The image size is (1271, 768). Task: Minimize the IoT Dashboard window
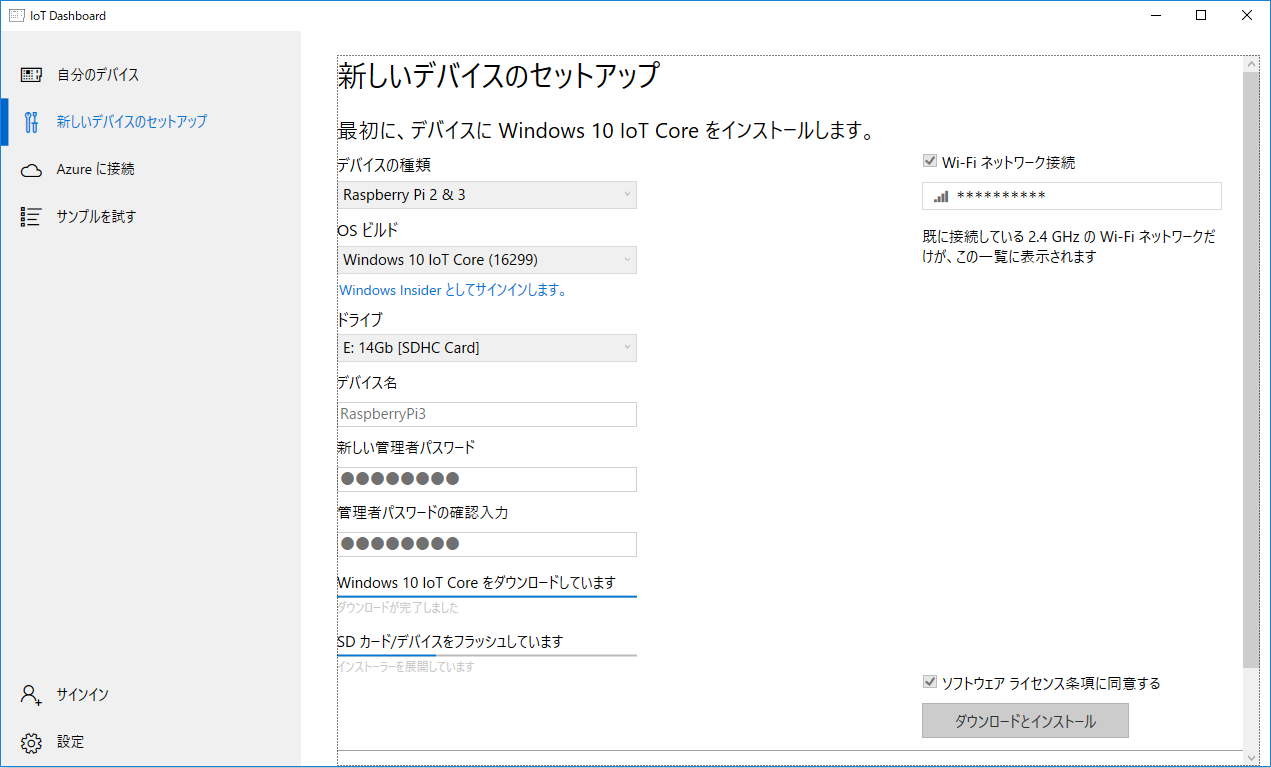click(x=1155, y=15)
